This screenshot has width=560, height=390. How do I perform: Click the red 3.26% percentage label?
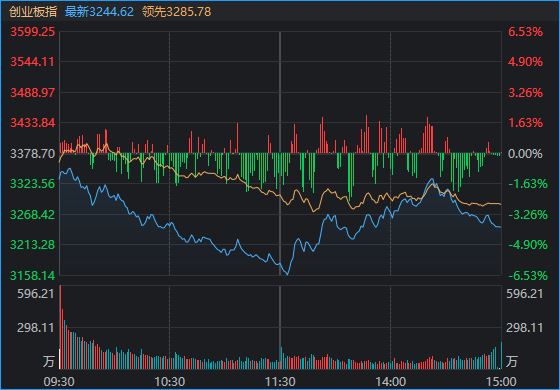(x=525, y=92)
